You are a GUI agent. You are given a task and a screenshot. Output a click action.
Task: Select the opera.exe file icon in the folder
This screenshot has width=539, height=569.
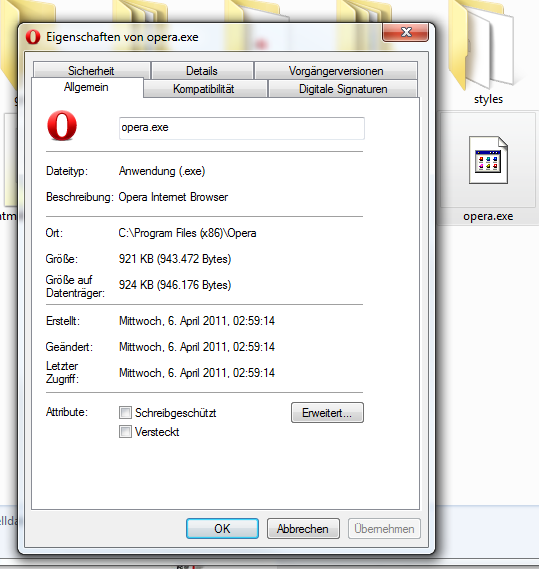[x=488, y=160]
